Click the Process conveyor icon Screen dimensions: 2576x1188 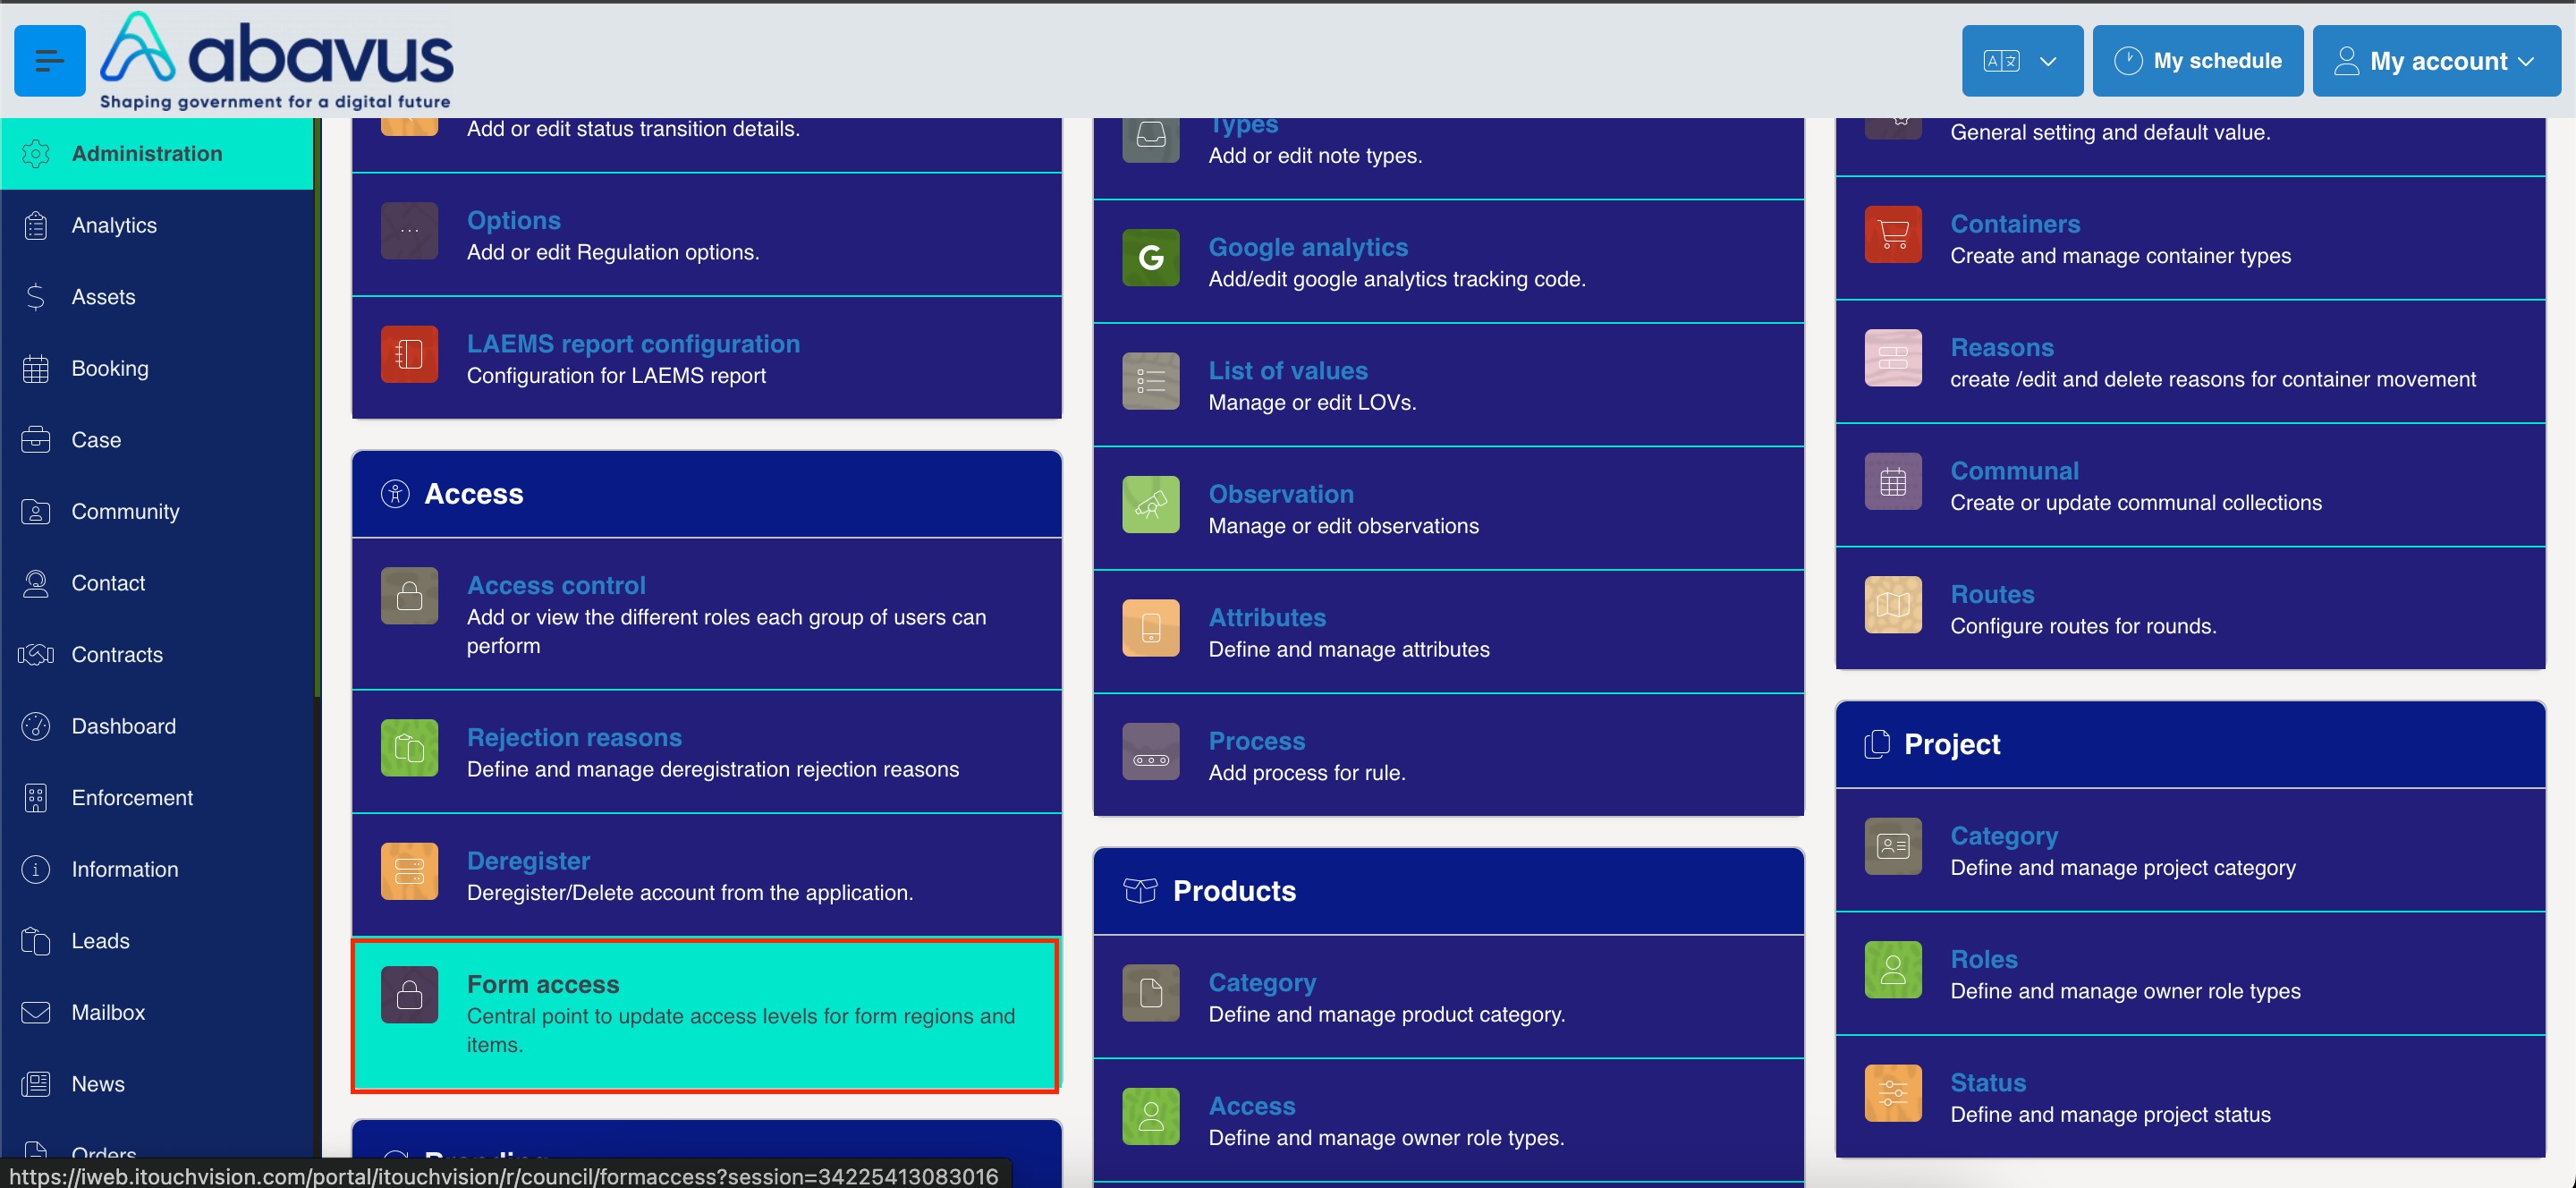point(1151,752)
